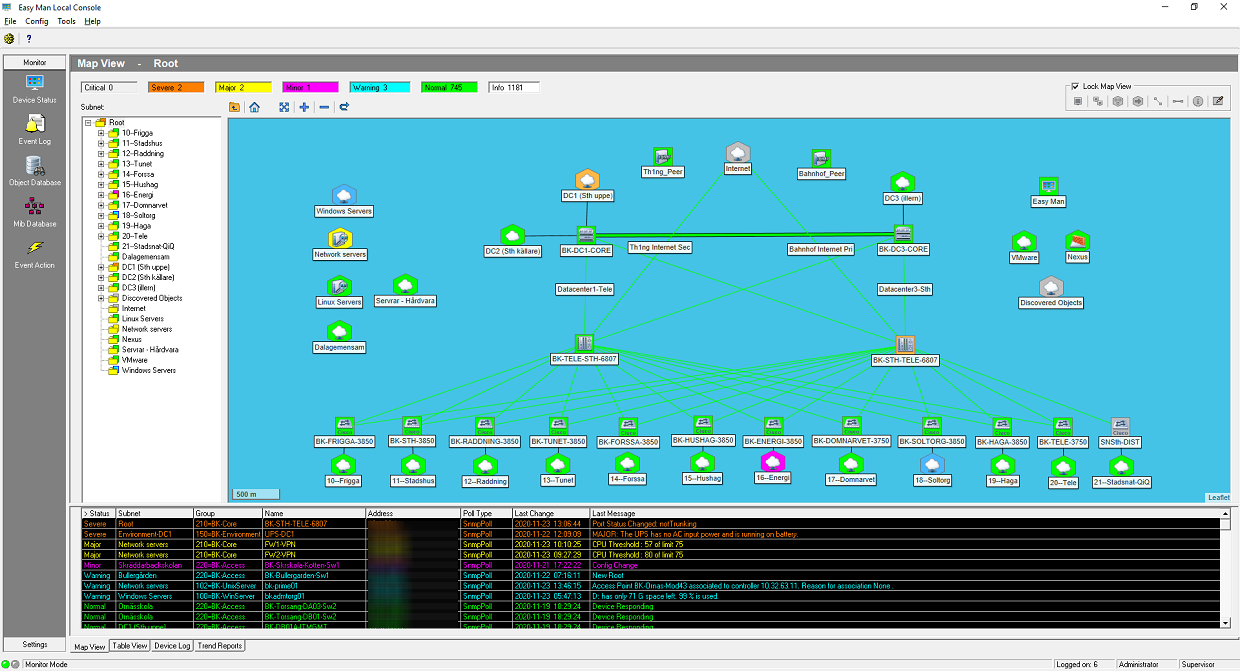Open the Config menu
Screen dimensions: 1240x671
36,21
